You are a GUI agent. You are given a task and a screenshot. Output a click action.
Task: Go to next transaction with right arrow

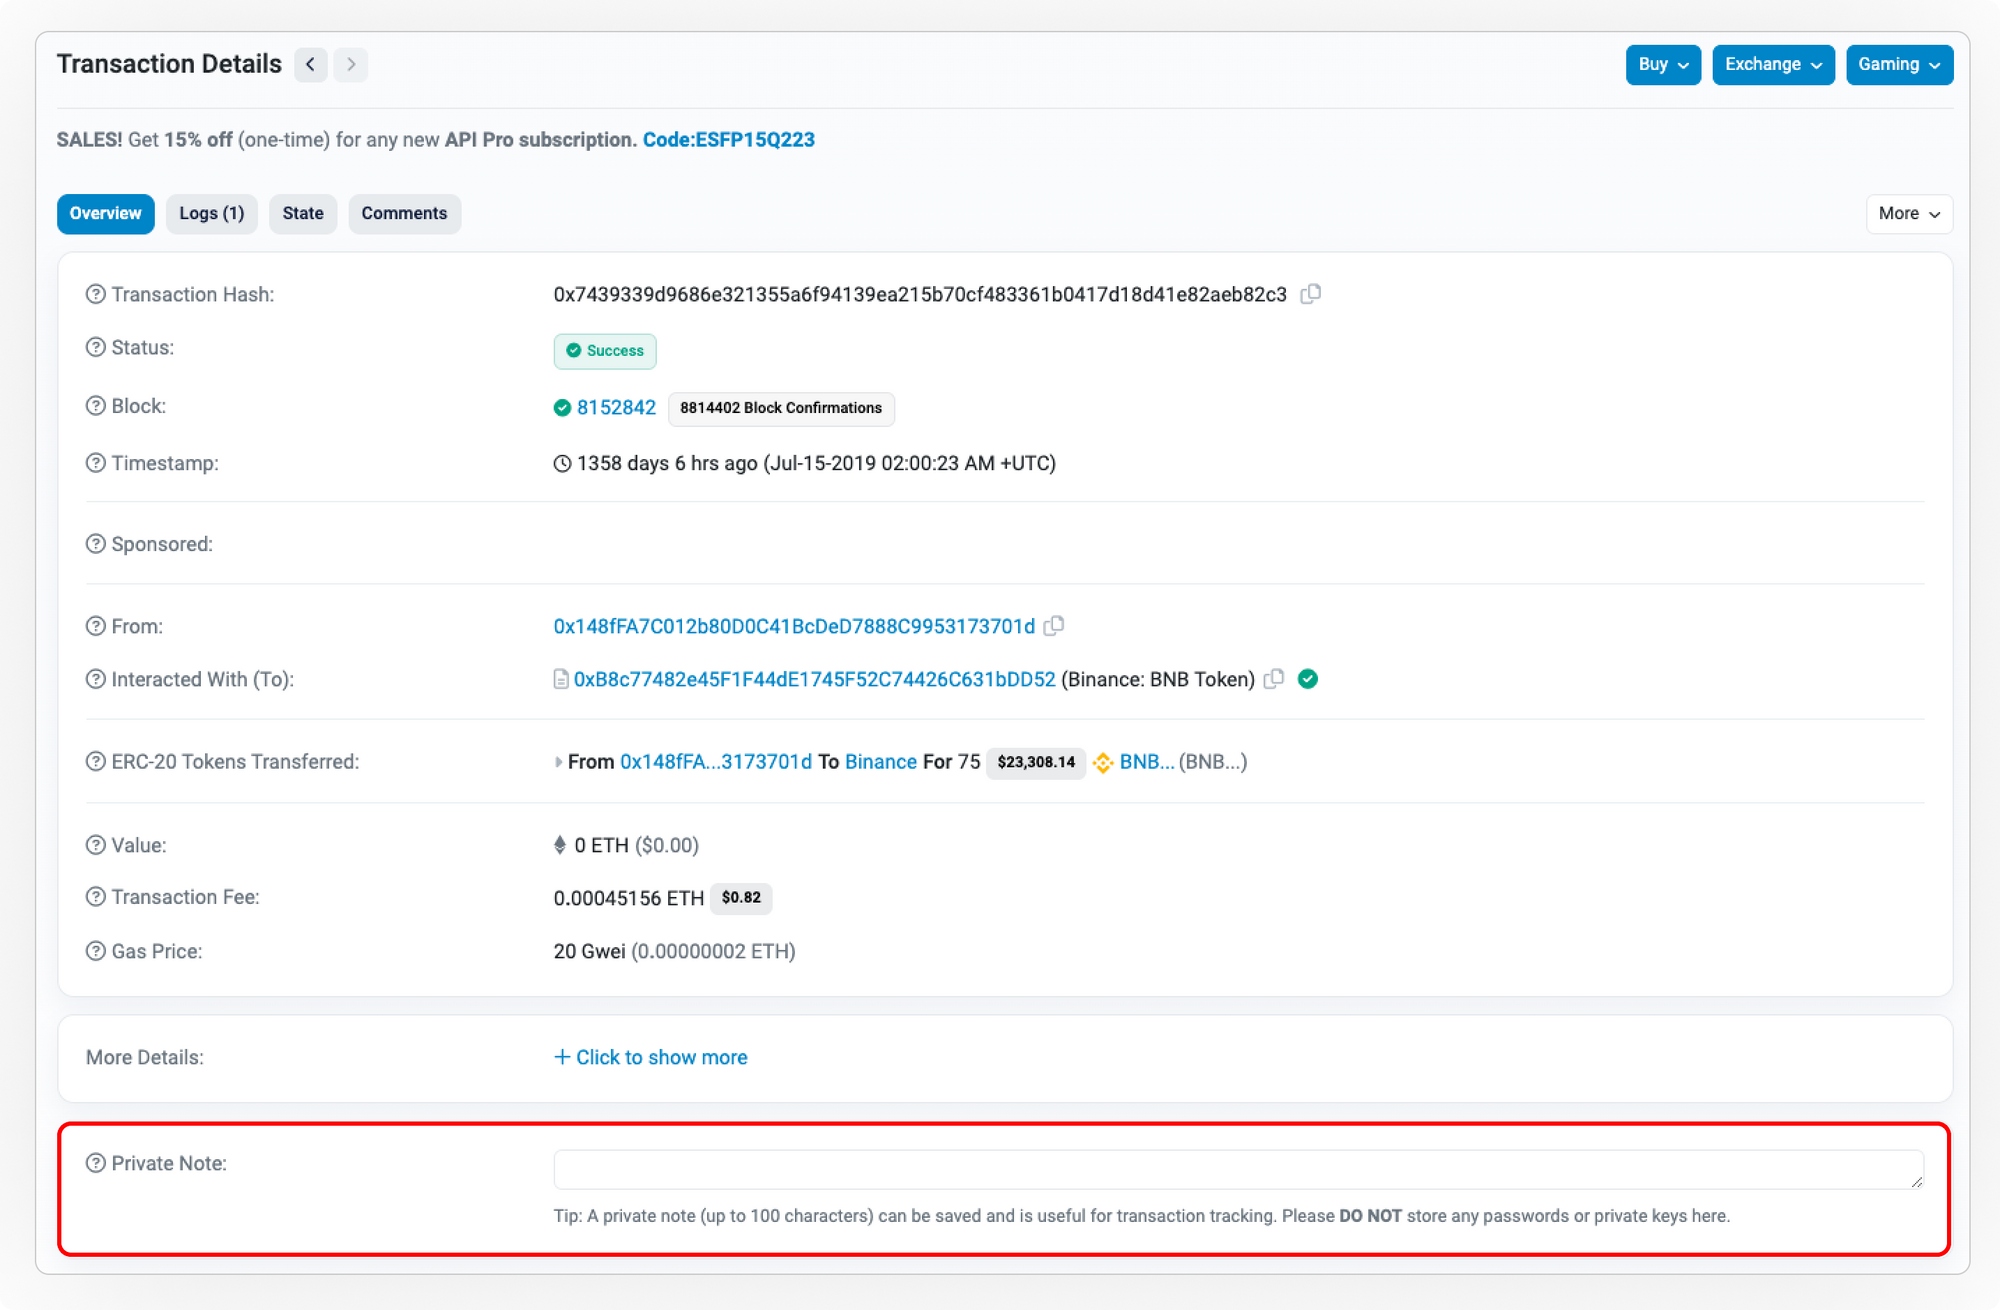pos(350,65)
